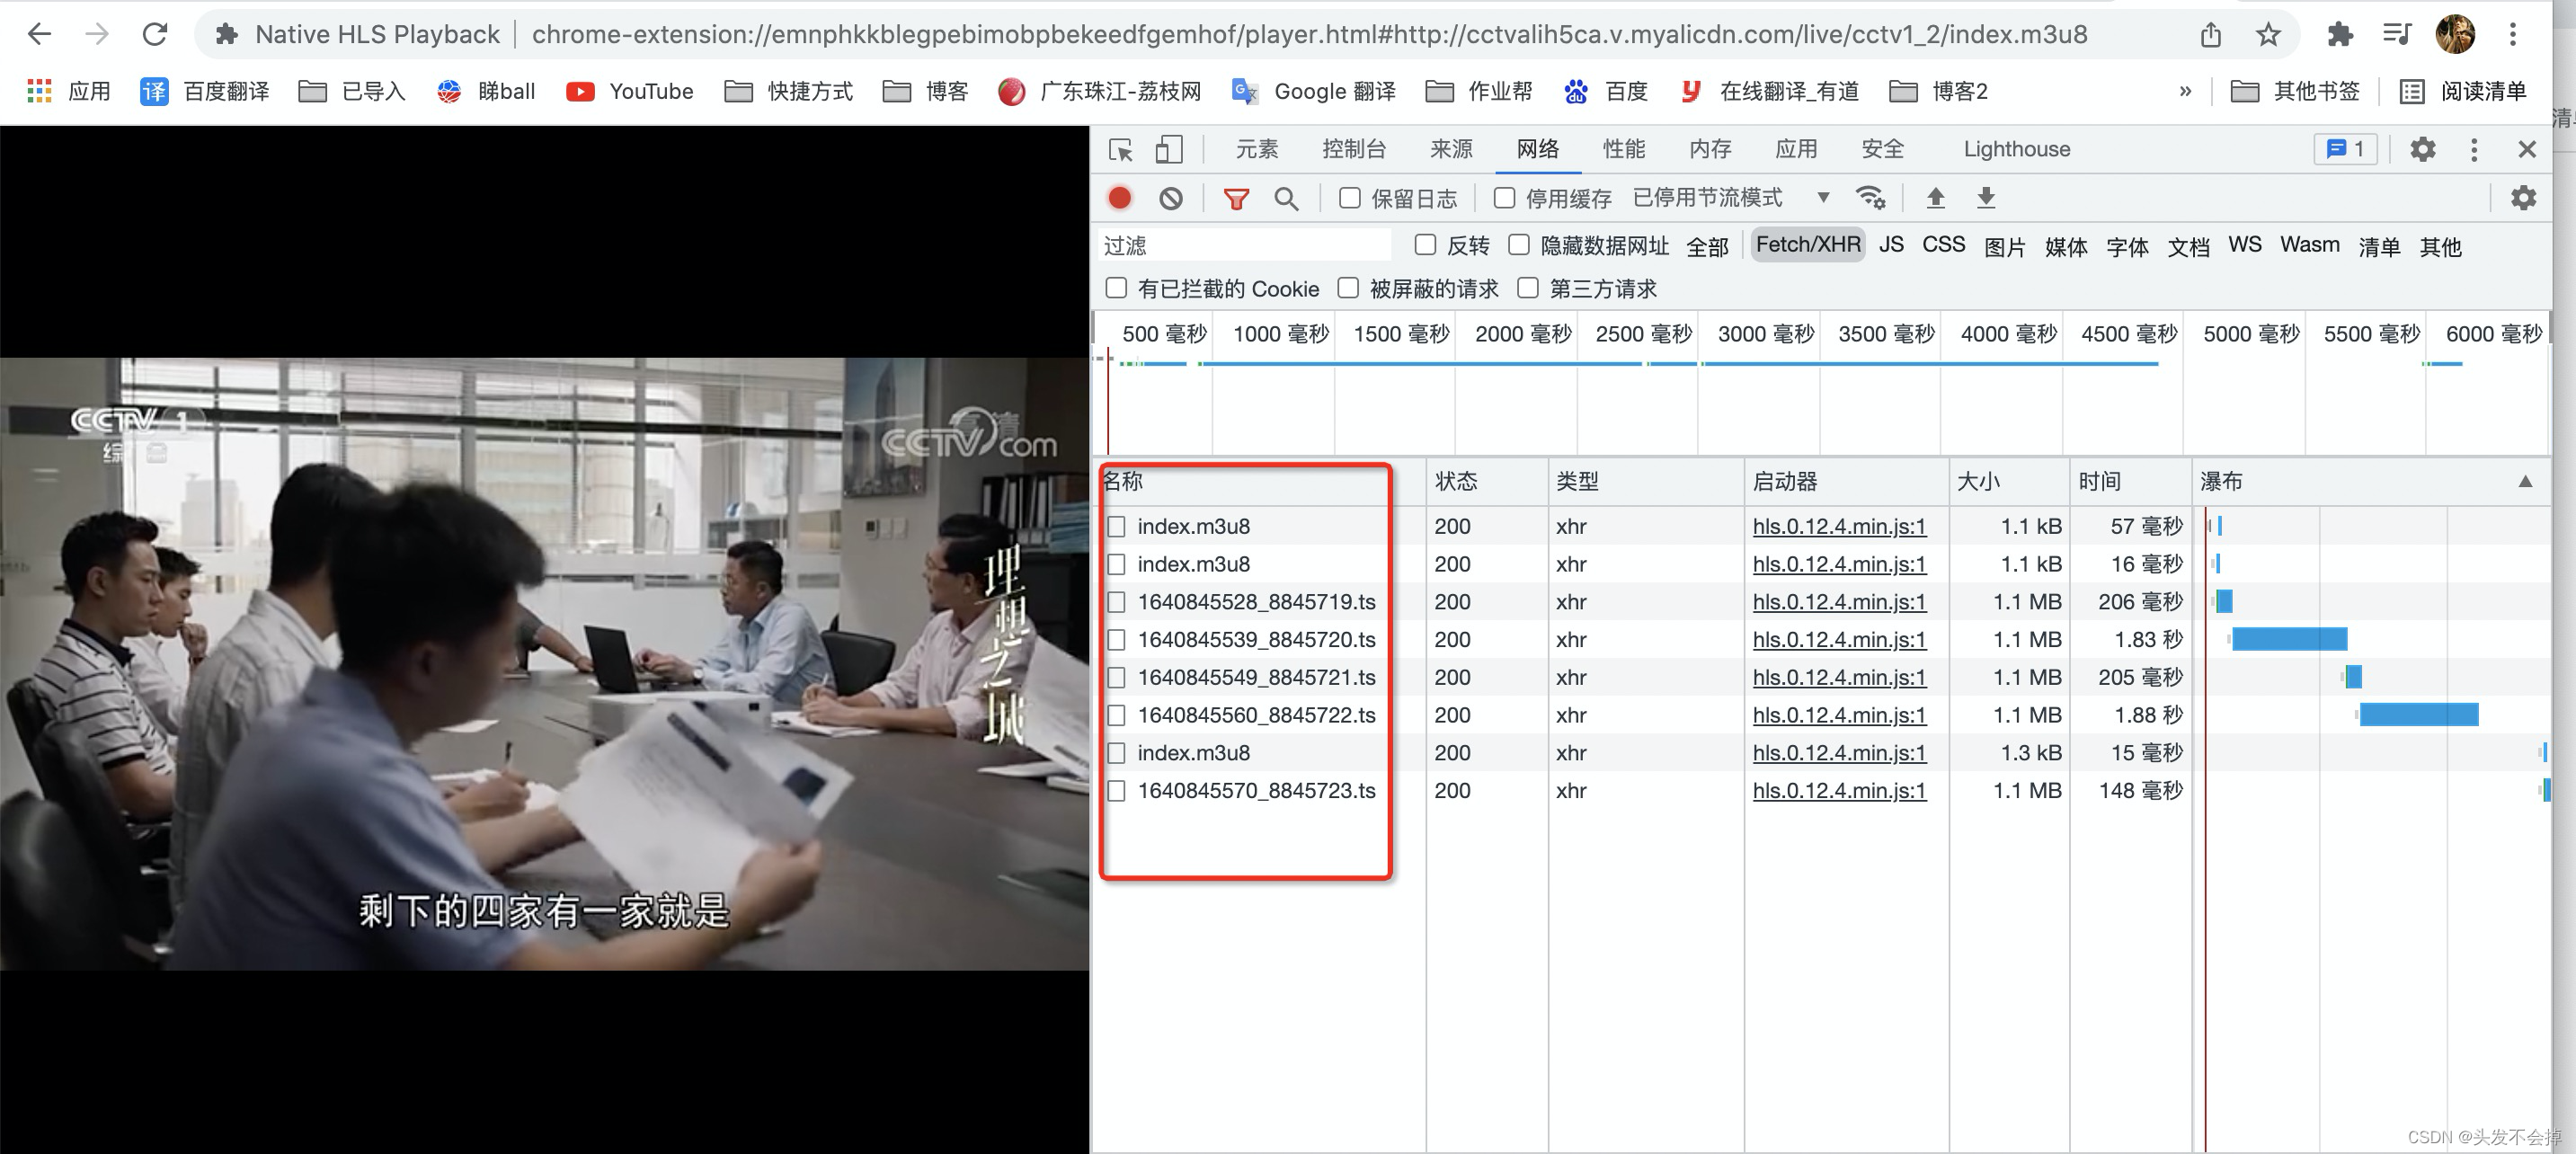Click the browser forward arrow

point(97,34)
